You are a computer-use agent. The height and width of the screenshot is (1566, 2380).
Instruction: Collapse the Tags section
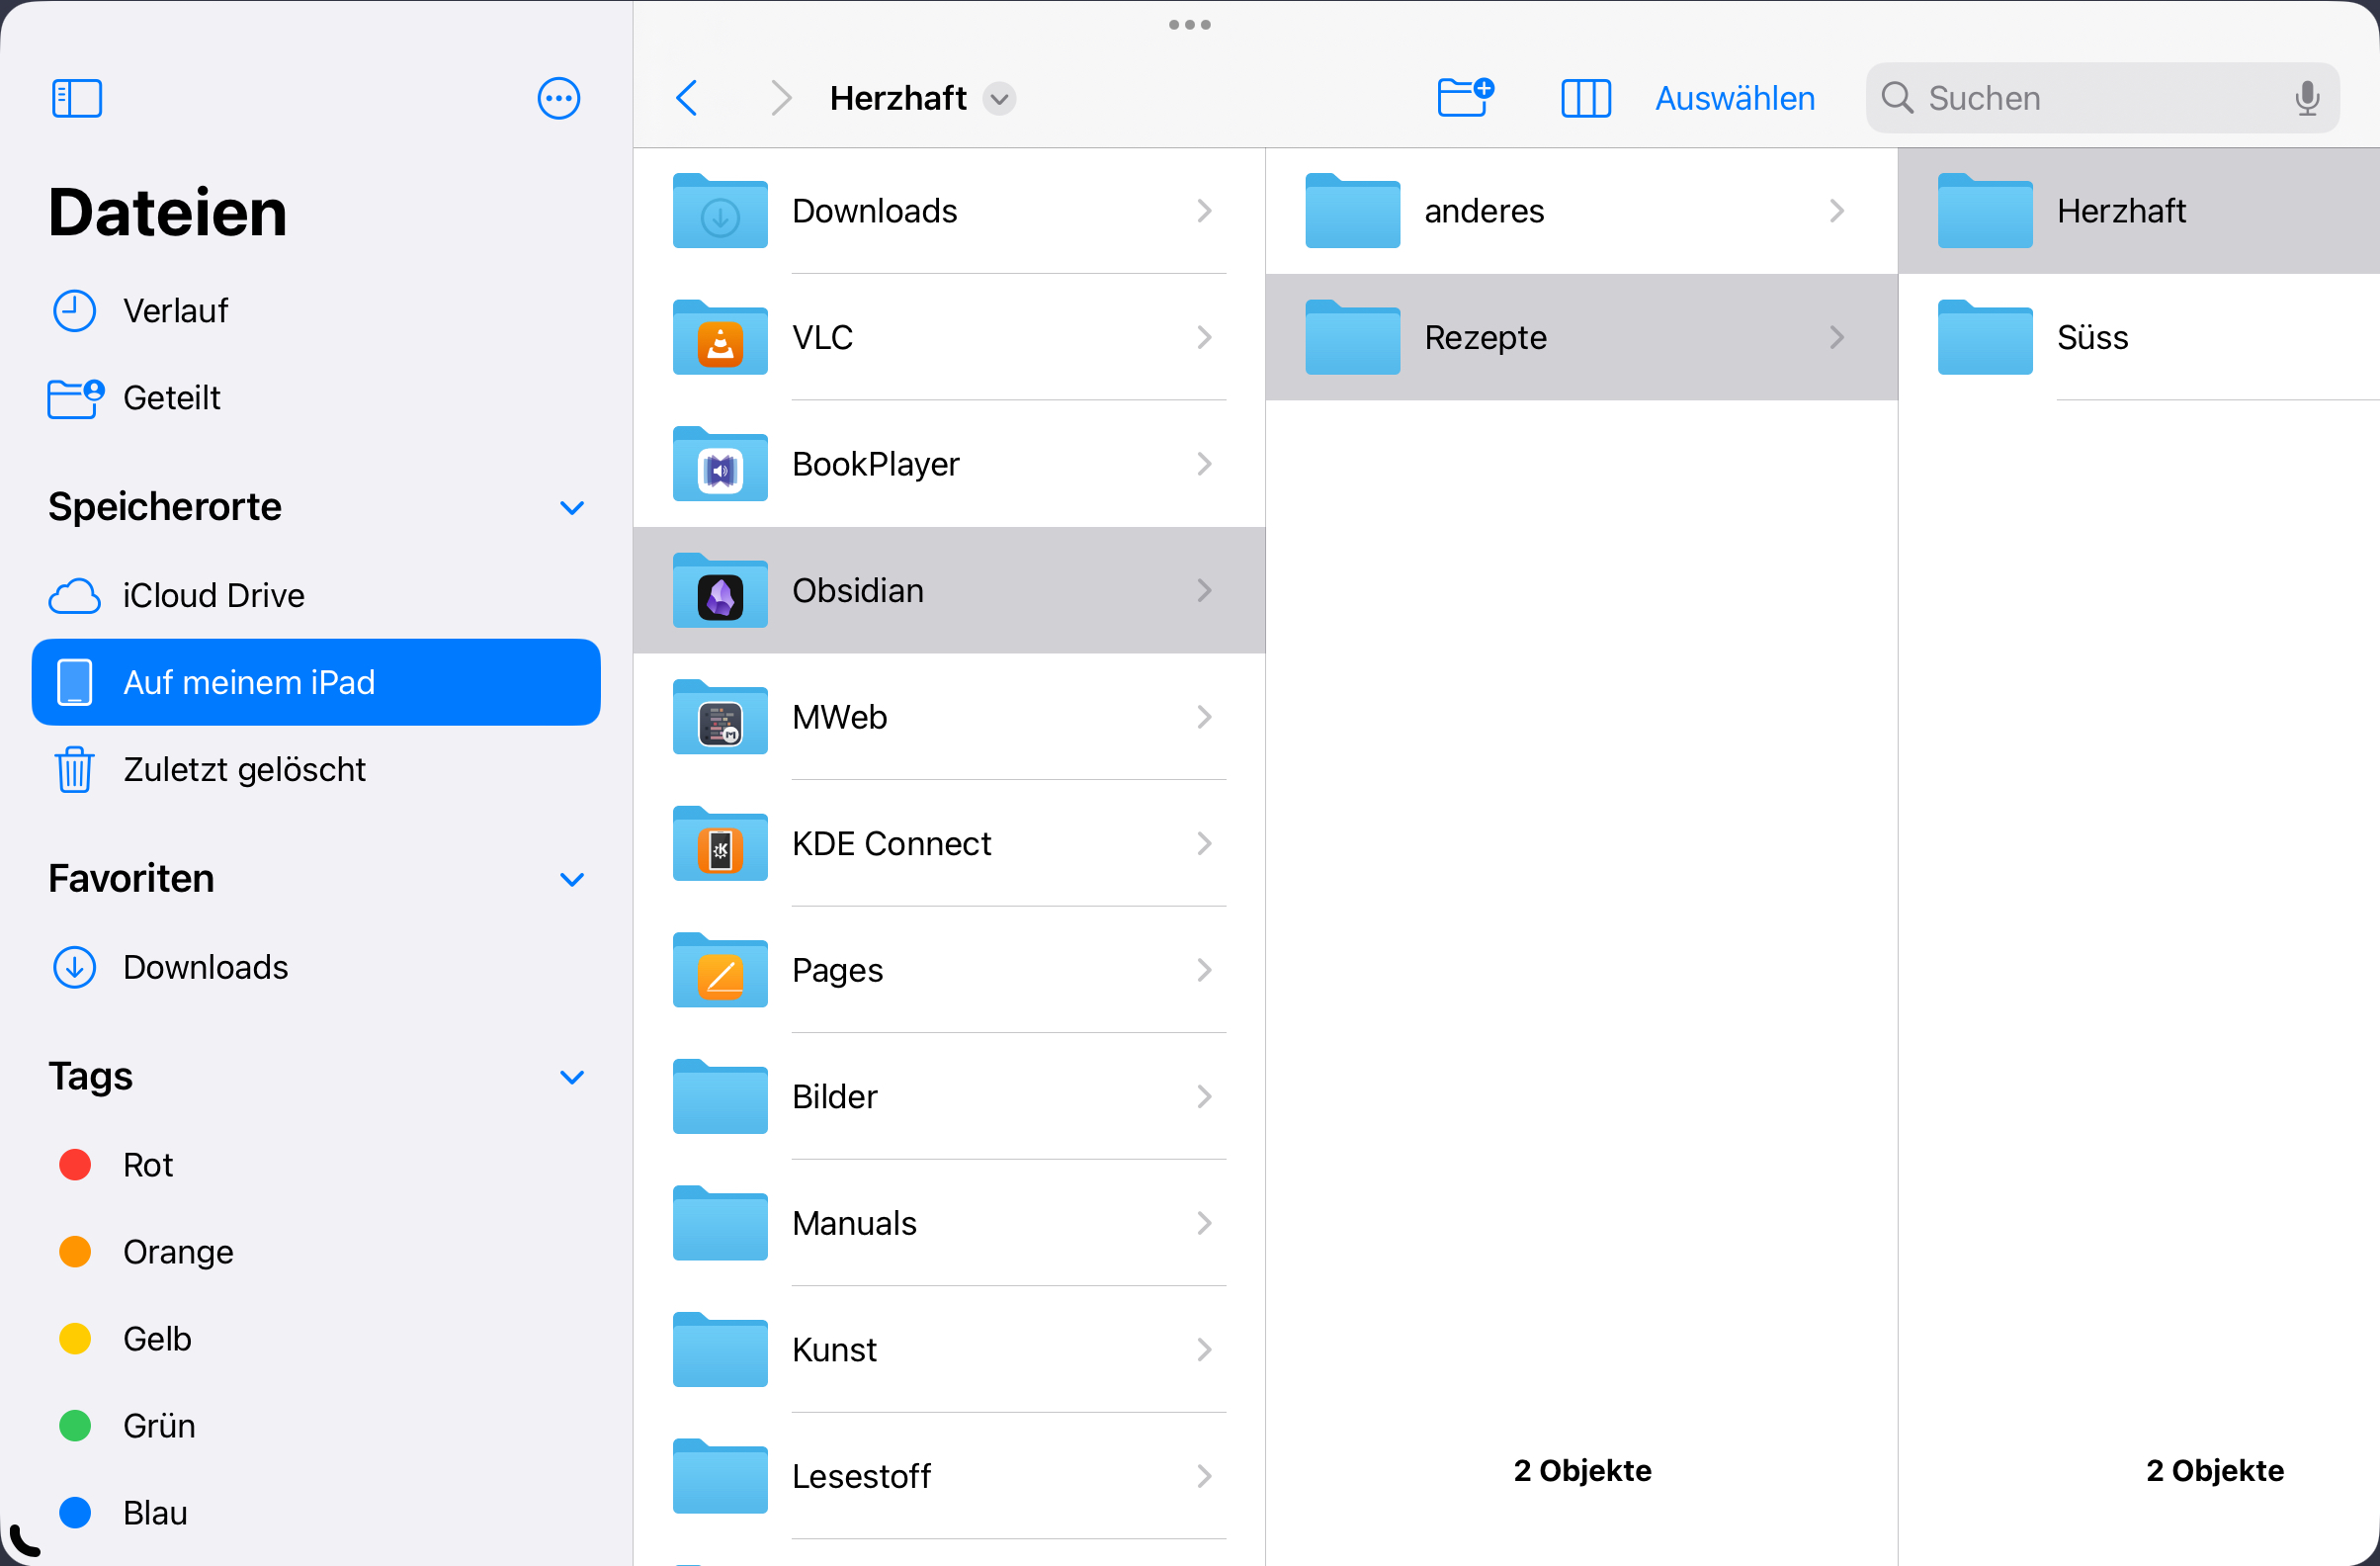(572, 1077)
